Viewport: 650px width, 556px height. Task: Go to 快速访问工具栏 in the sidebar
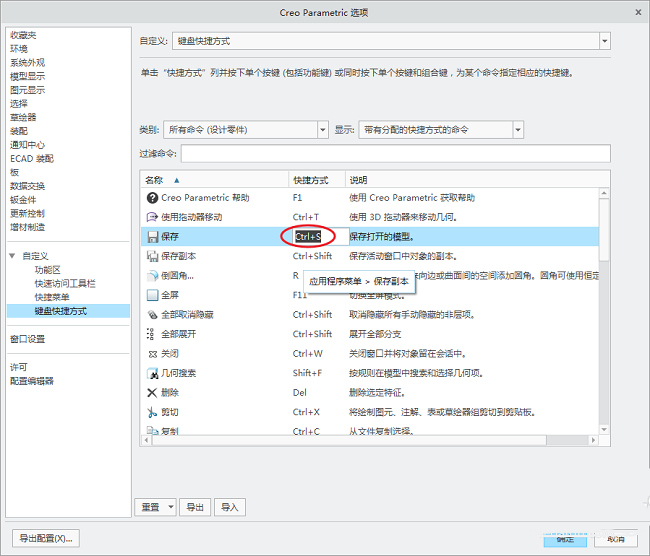65,283
